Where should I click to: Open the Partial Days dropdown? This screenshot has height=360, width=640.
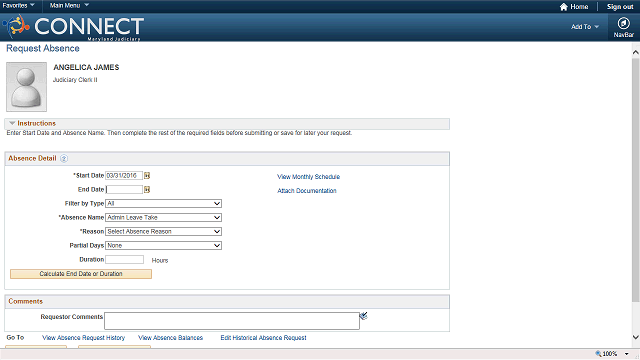point(163,245)
